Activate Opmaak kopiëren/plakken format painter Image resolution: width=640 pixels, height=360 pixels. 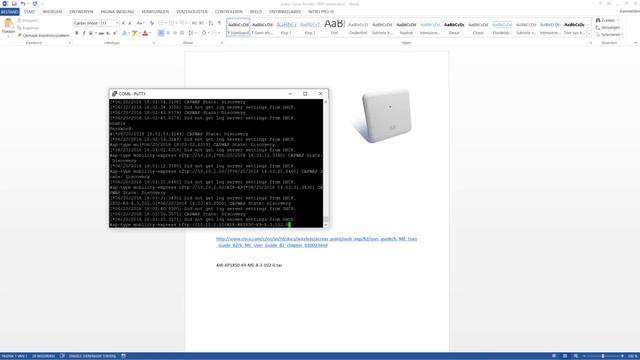click(43, 36)
